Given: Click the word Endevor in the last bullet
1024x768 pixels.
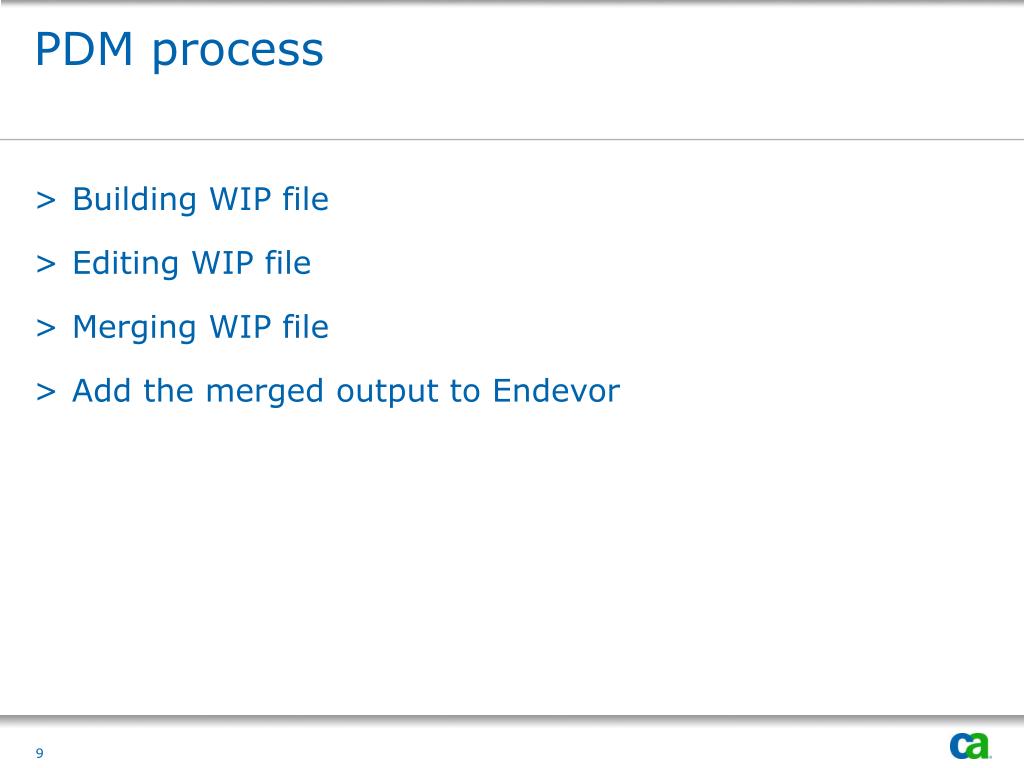Looking at the screenshot, I should pos(556,391).
